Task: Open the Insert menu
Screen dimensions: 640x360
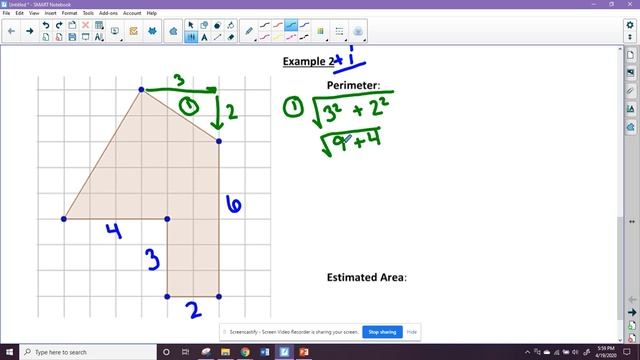Action: pyautogui.click(x=51, y=13)
